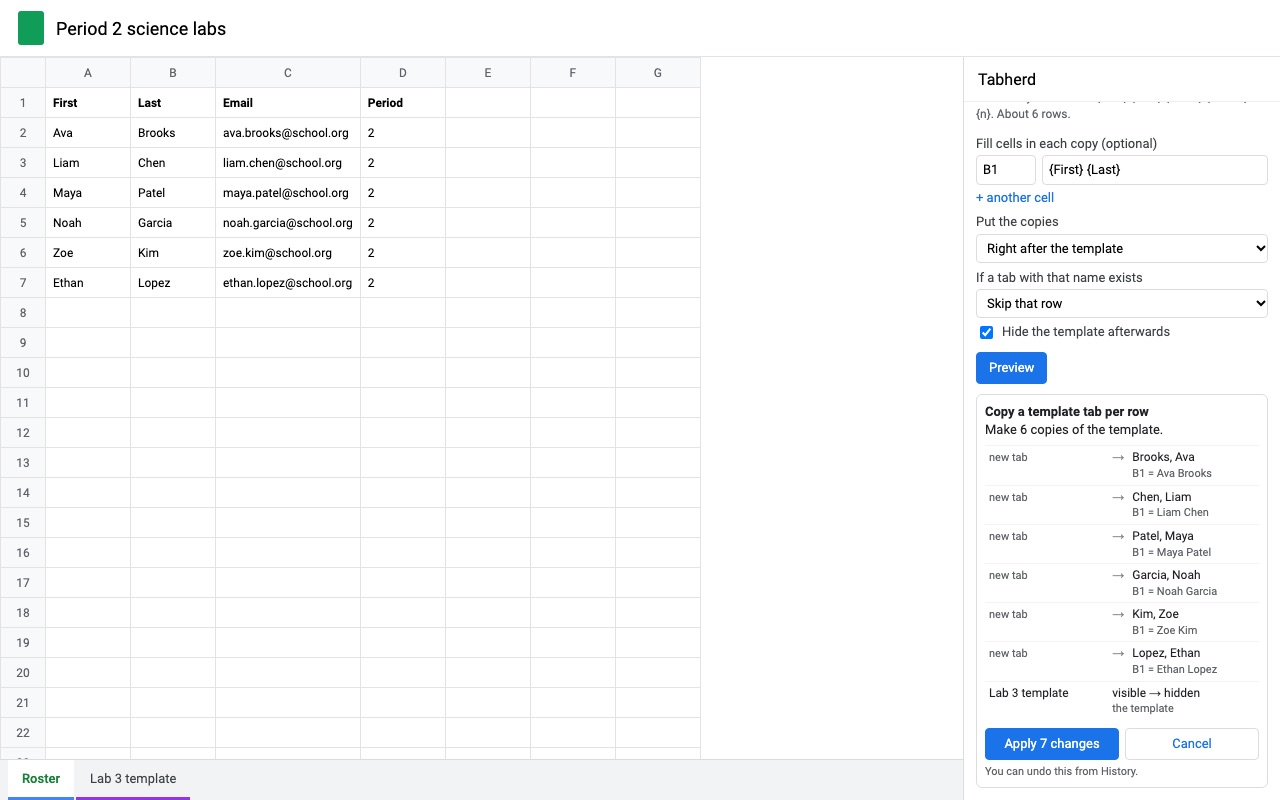Click preview row Kim, Zoe
This screenshot has width=1280, height=800.
coord(1121,622)
